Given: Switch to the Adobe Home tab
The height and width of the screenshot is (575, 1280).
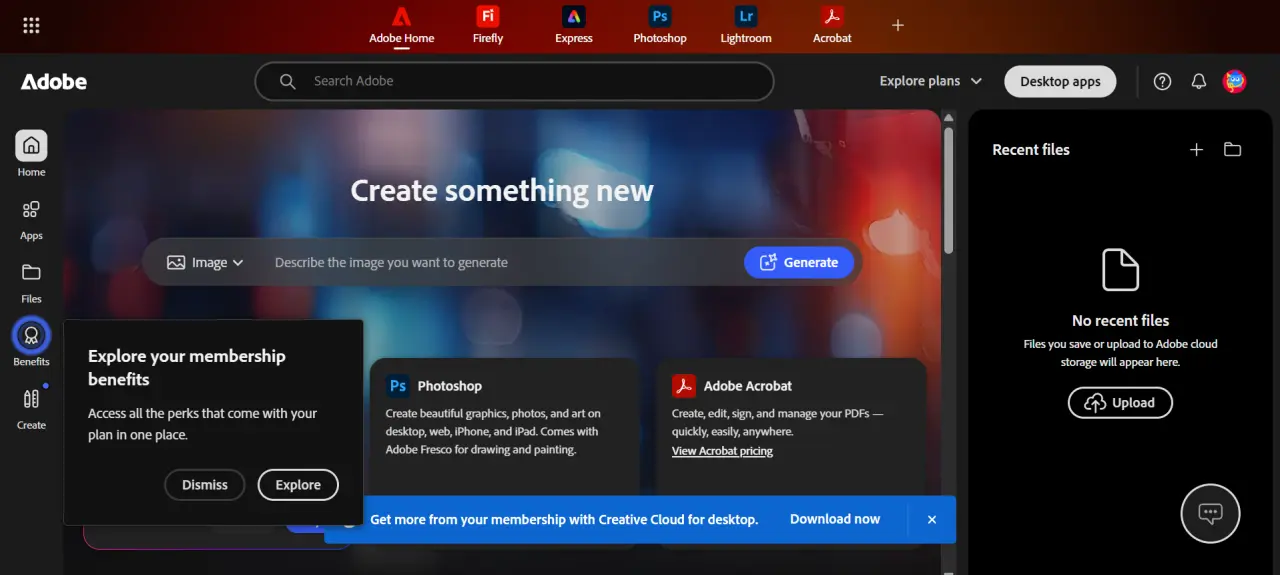Looking at the screenshot, I should 402,25.
